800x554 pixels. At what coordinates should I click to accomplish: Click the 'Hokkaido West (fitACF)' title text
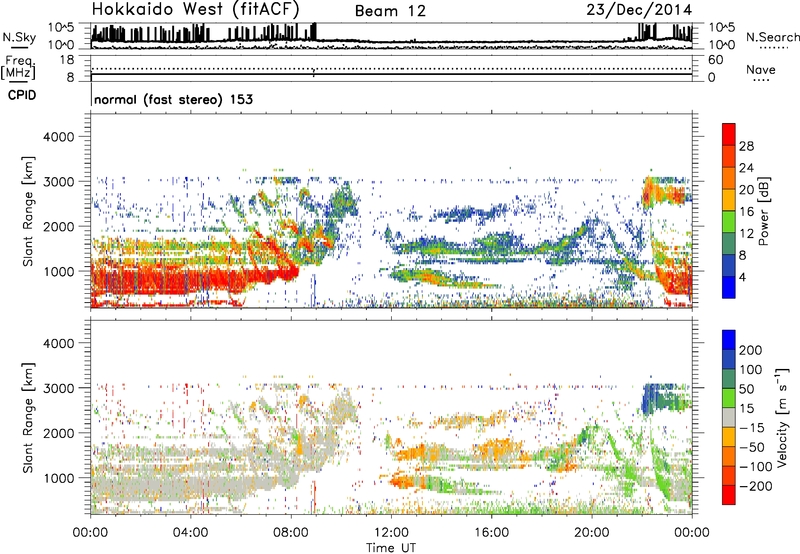pyautogui.click(x=195, y=9)
